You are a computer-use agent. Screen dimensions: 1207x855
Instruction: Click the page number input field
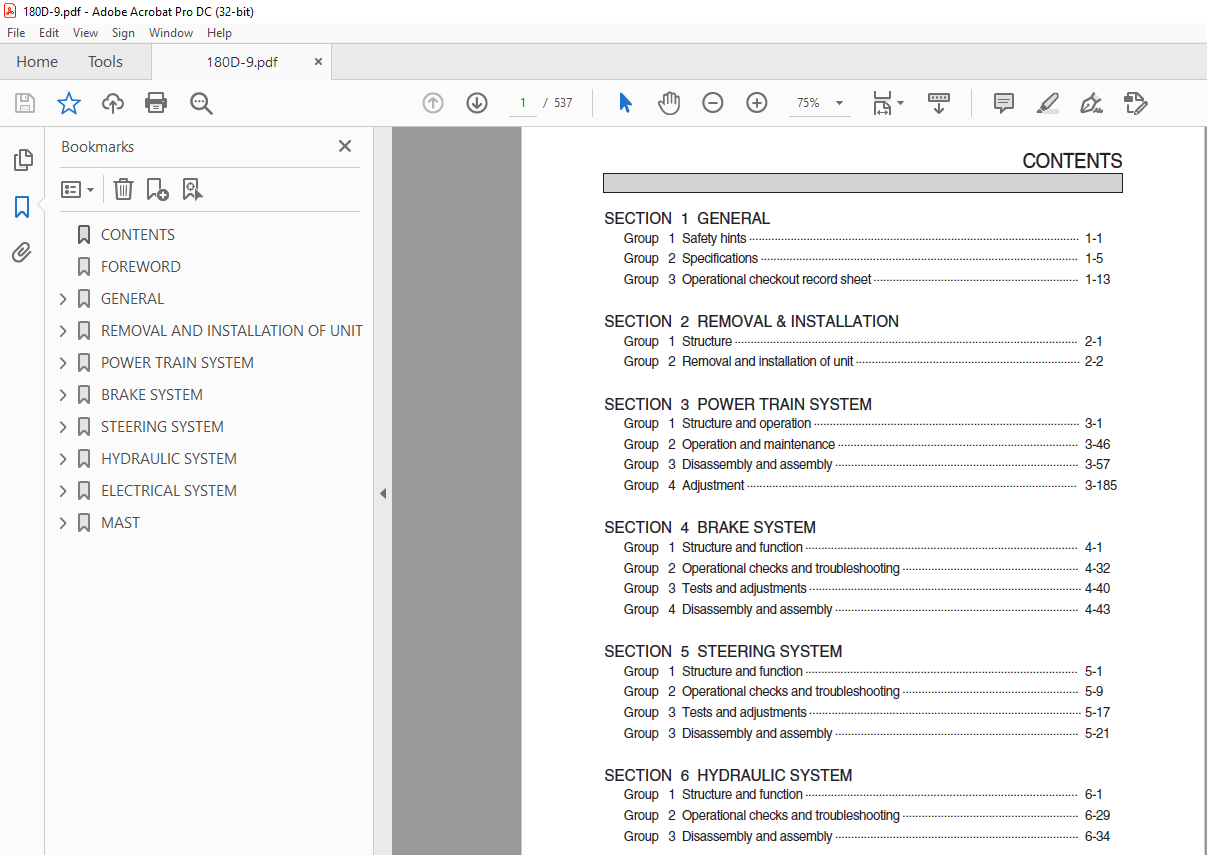[x=522, y=103]
